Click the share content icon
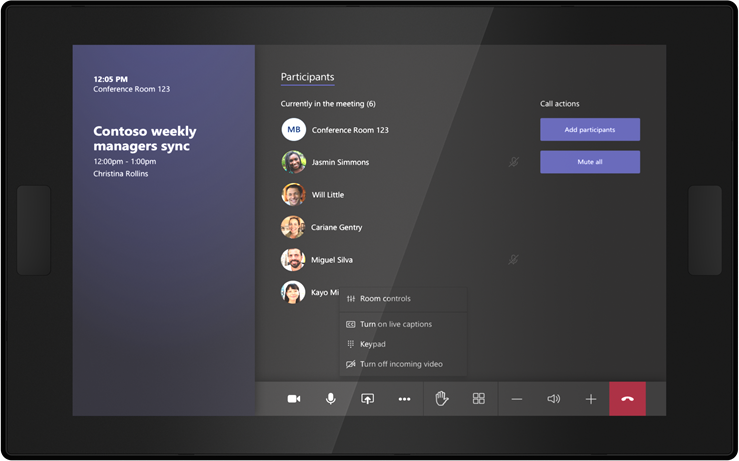 (x=367, y=399)
